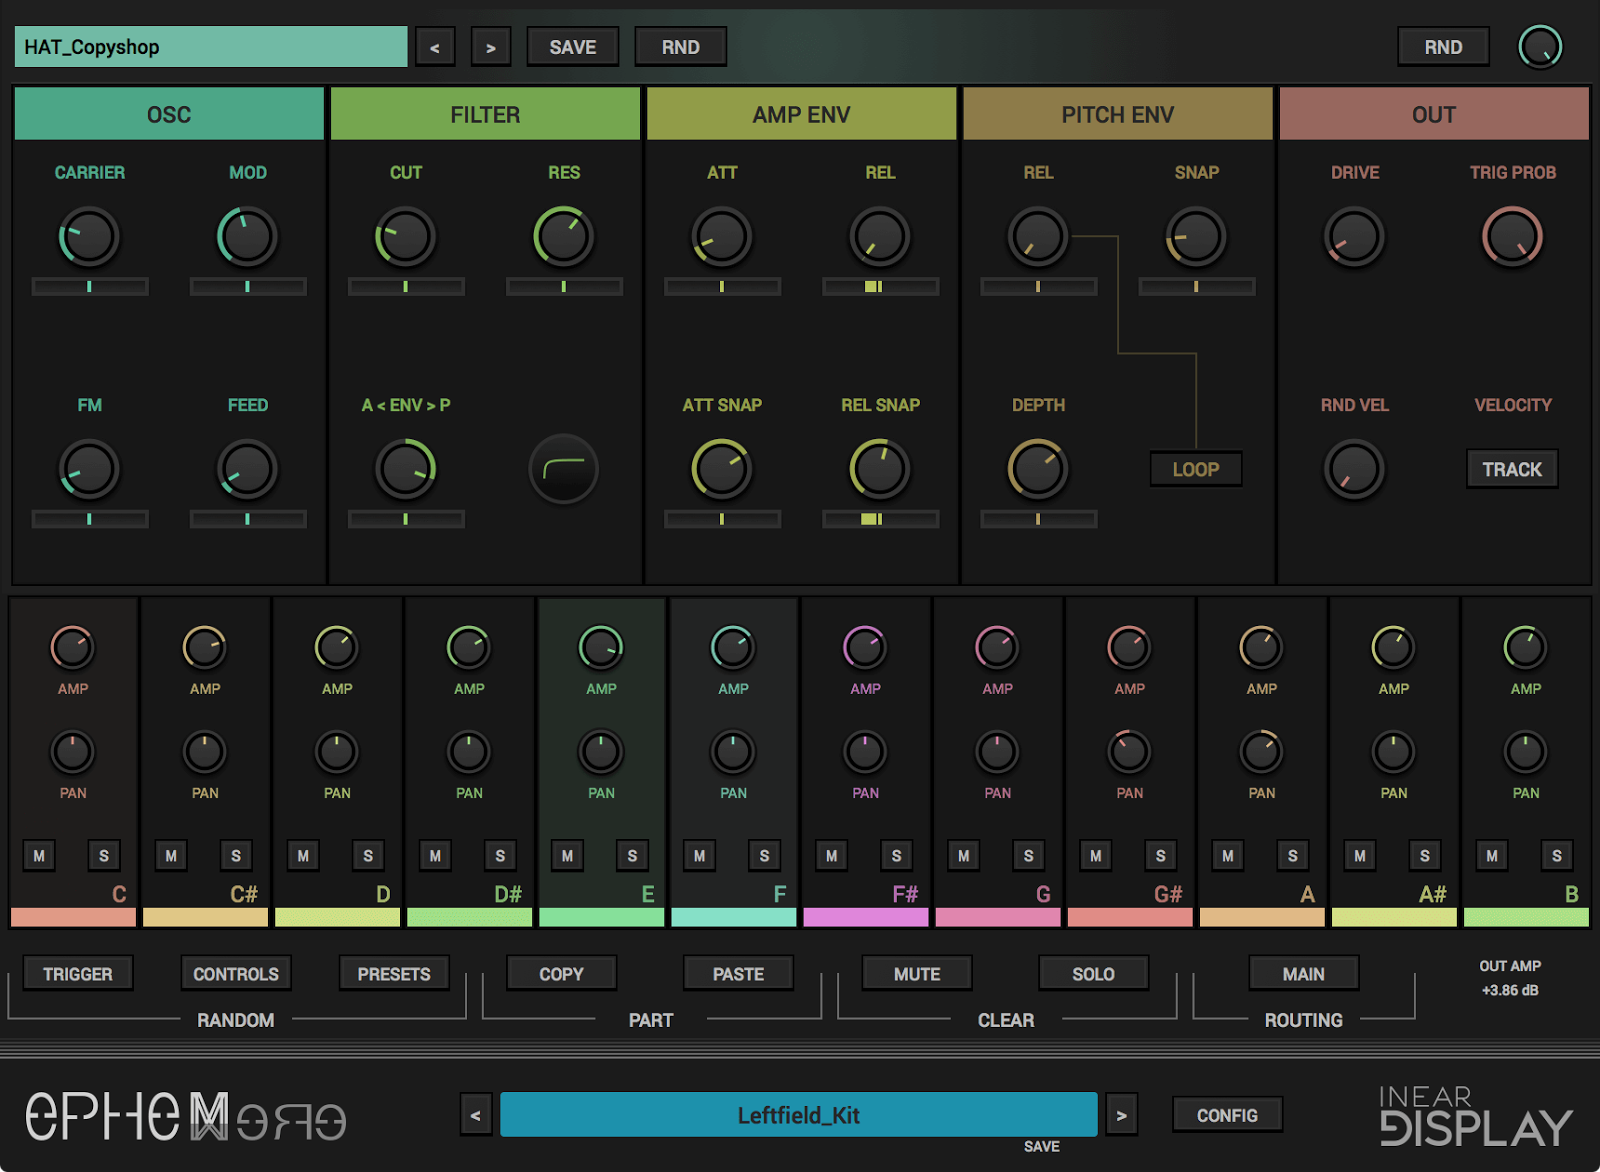Click the slider under the amp REL knob
The height and width of the screenshot is (1172, 1600).
pyautogui.click(x=880, y=287)
